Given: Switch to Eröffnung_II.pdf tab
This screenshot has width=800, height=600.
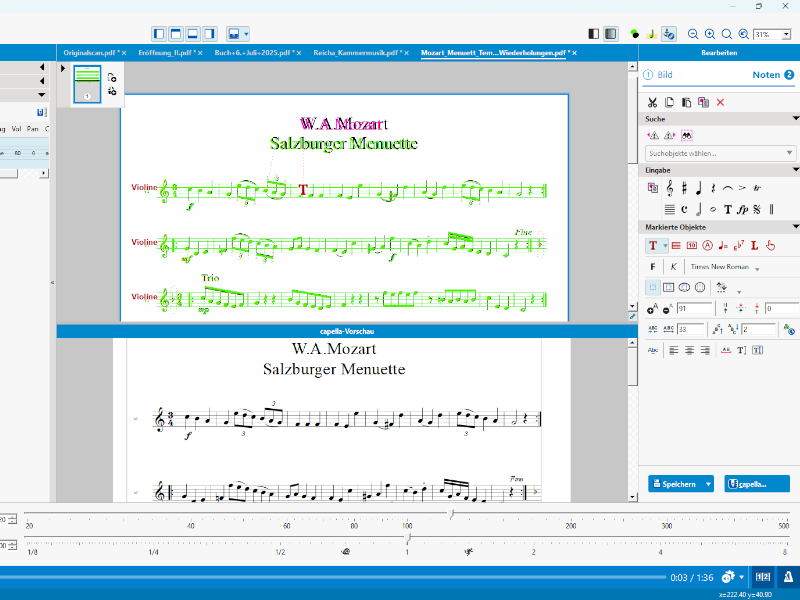Looking at the screenshot, I should tap(167, 53).
